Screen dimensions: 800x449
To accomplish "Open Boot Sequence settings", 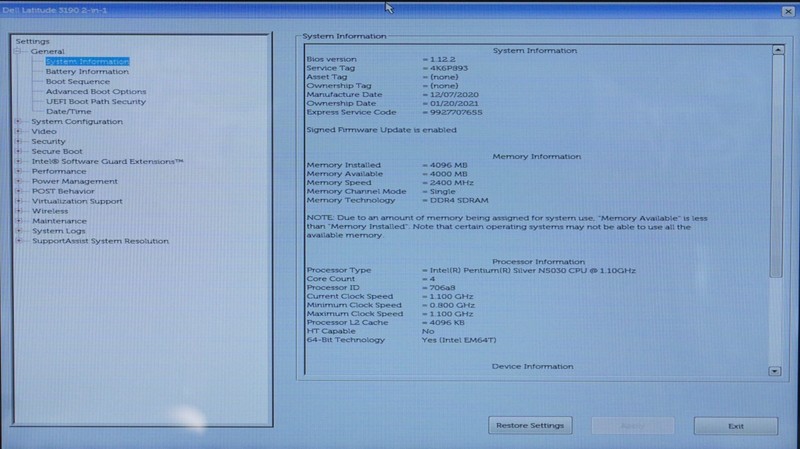I will pos(78,82).
